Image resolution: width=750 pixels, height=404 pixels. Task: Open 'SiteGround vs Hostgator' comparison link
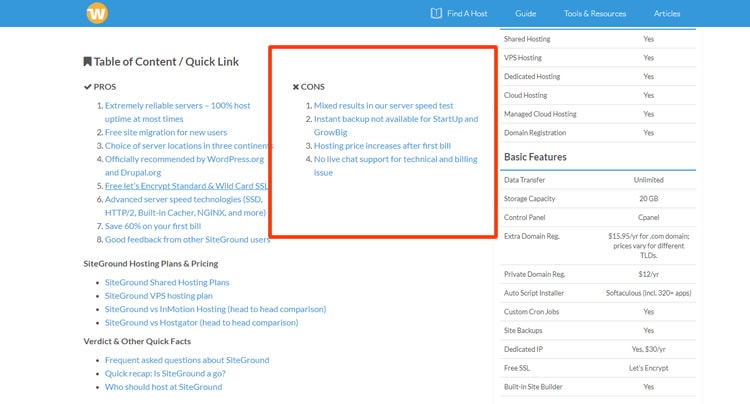(201, 322)
